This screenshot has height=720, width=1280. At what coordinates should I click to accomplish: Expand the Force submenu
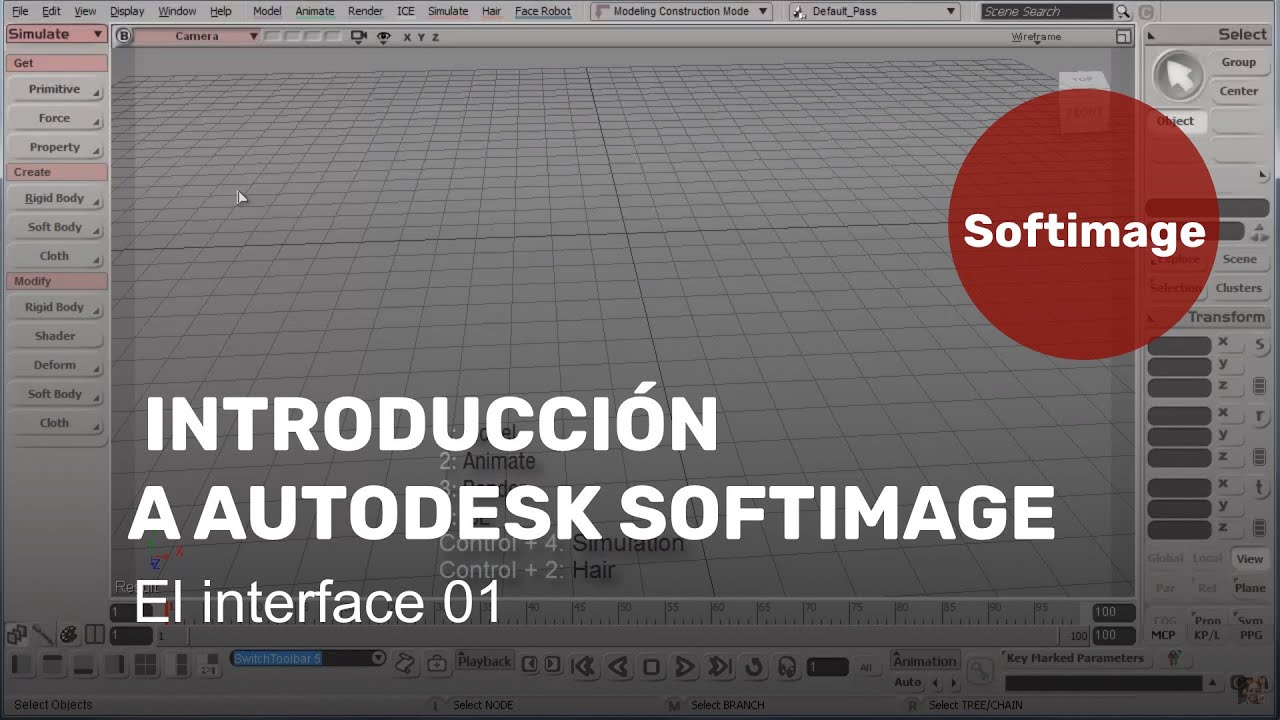(x=56, y=119)
